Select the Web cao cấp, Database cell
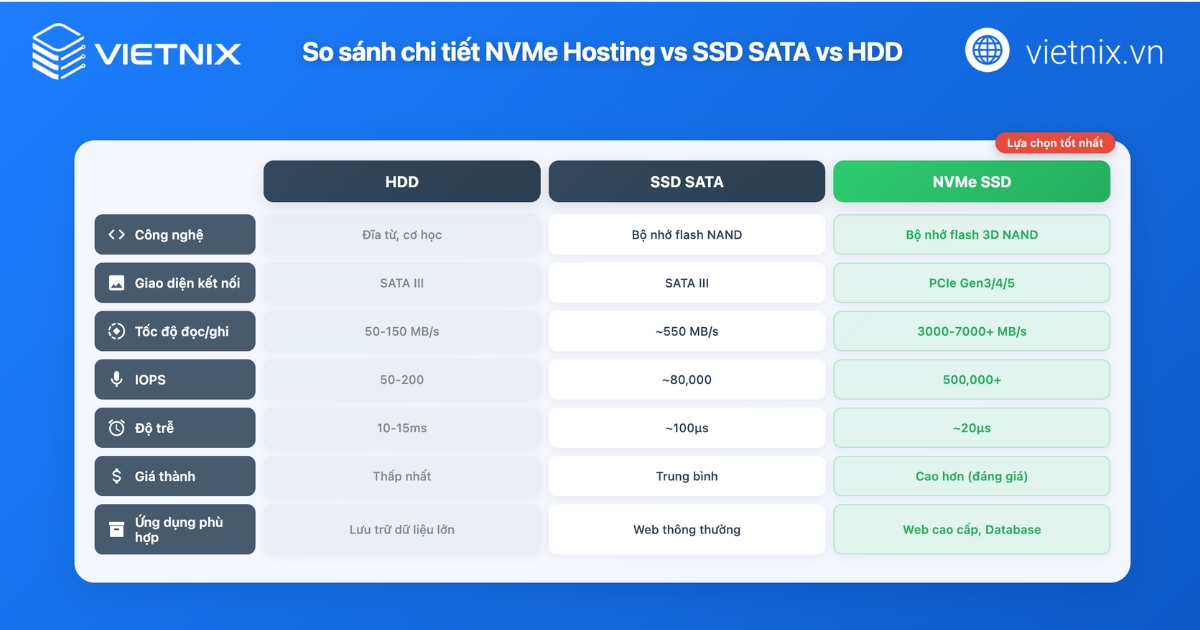This screenshot has width=1200, height=630. tap(971, 529)
